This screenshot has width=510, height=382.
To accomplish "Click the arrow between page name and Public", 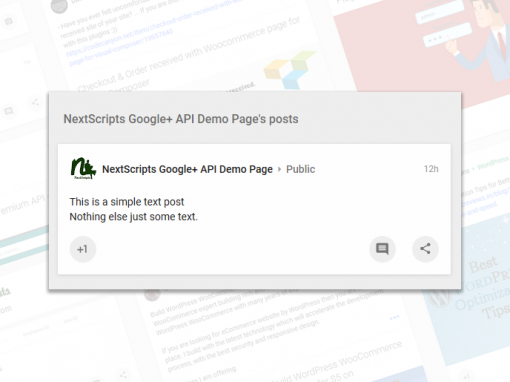I will [279, 169].
